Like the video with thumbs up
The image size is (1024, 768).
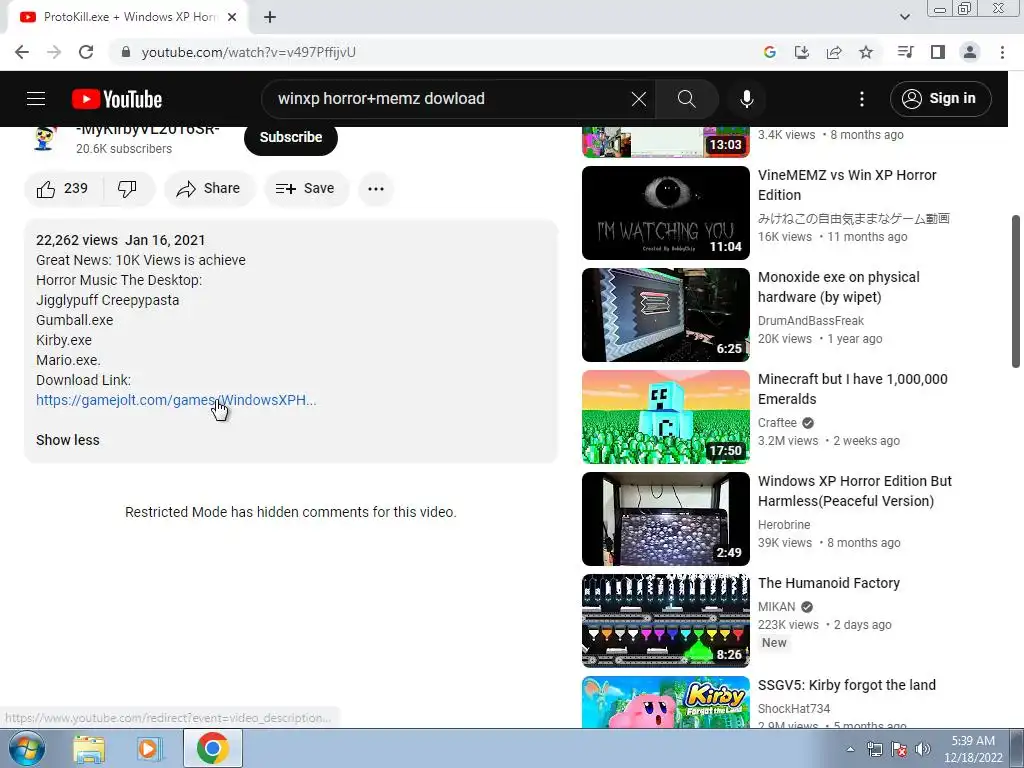[x=63, y=189]
